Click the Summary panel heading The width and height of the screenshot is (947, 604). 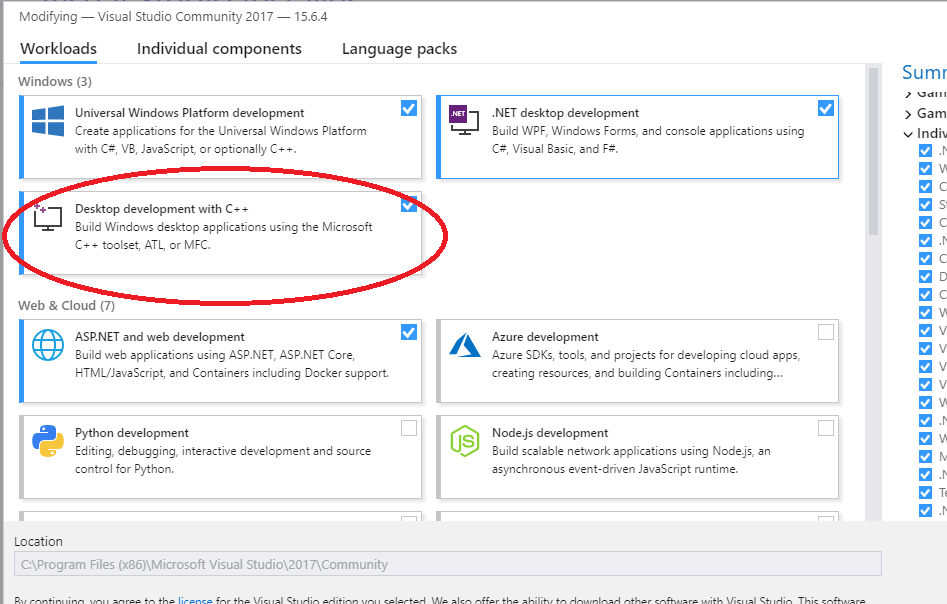point(924,72)
